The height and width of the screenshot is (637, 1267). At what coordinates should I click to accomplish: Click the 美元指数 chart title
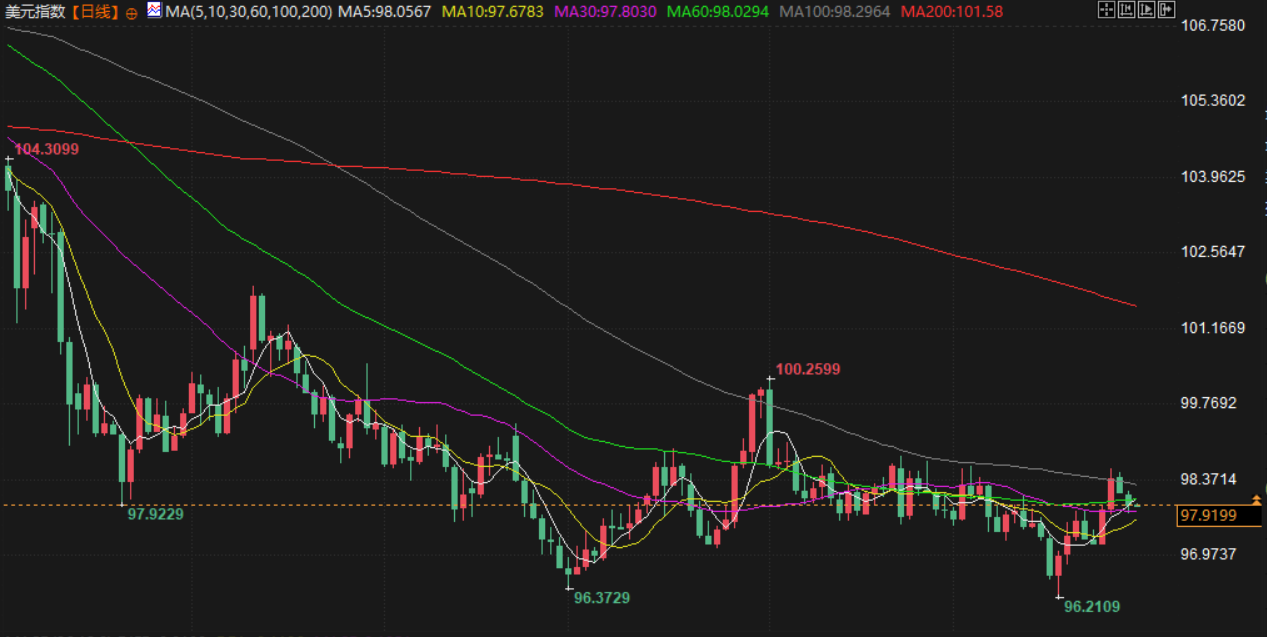click(x=36, y=12)
